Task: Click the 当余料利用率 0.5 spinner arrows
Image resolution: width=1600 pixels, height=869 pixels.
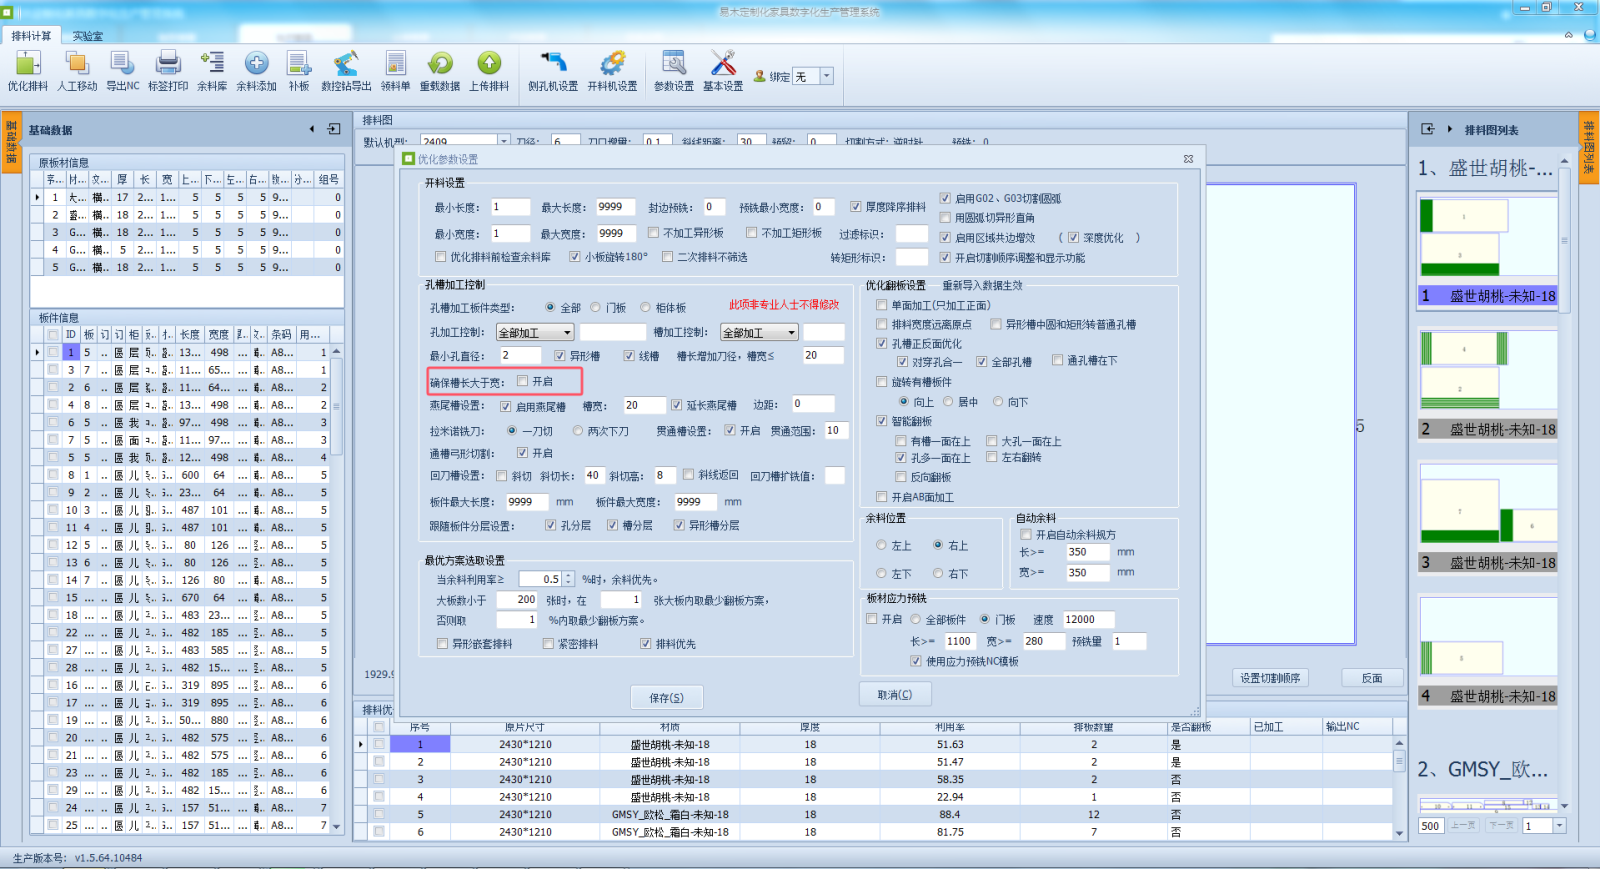Action: (569, 579)
